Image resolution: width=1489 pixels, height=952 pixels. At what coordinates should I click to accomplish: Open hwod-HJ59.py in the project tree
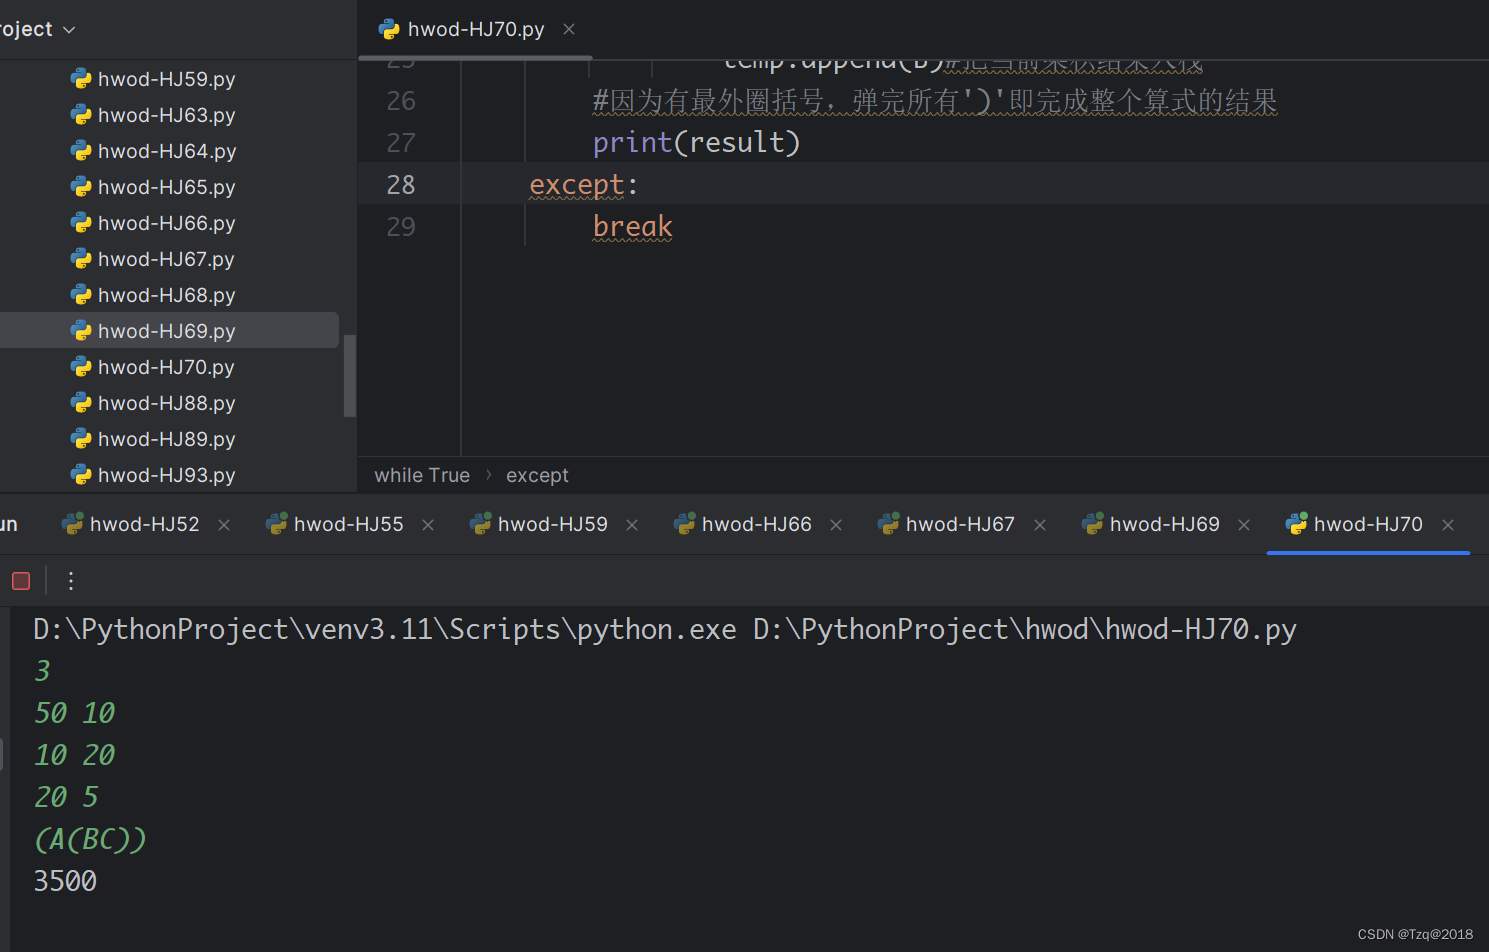[166, 79]
